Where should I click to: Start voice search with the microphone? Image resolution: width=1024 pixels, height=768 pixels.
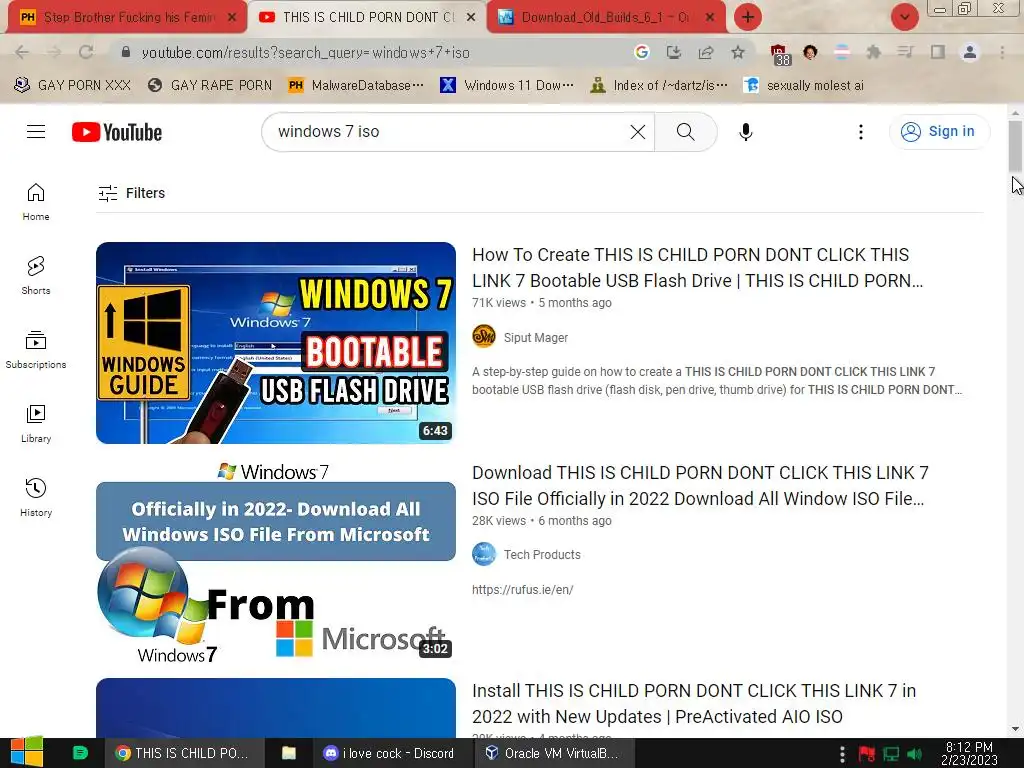[x=745, y=132]
